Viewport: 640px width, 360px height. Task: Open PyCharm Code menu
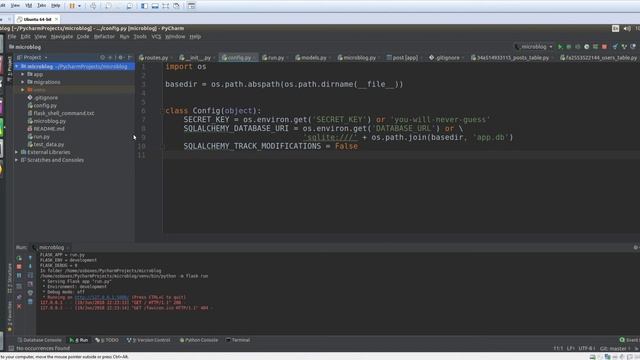(83, 37)
